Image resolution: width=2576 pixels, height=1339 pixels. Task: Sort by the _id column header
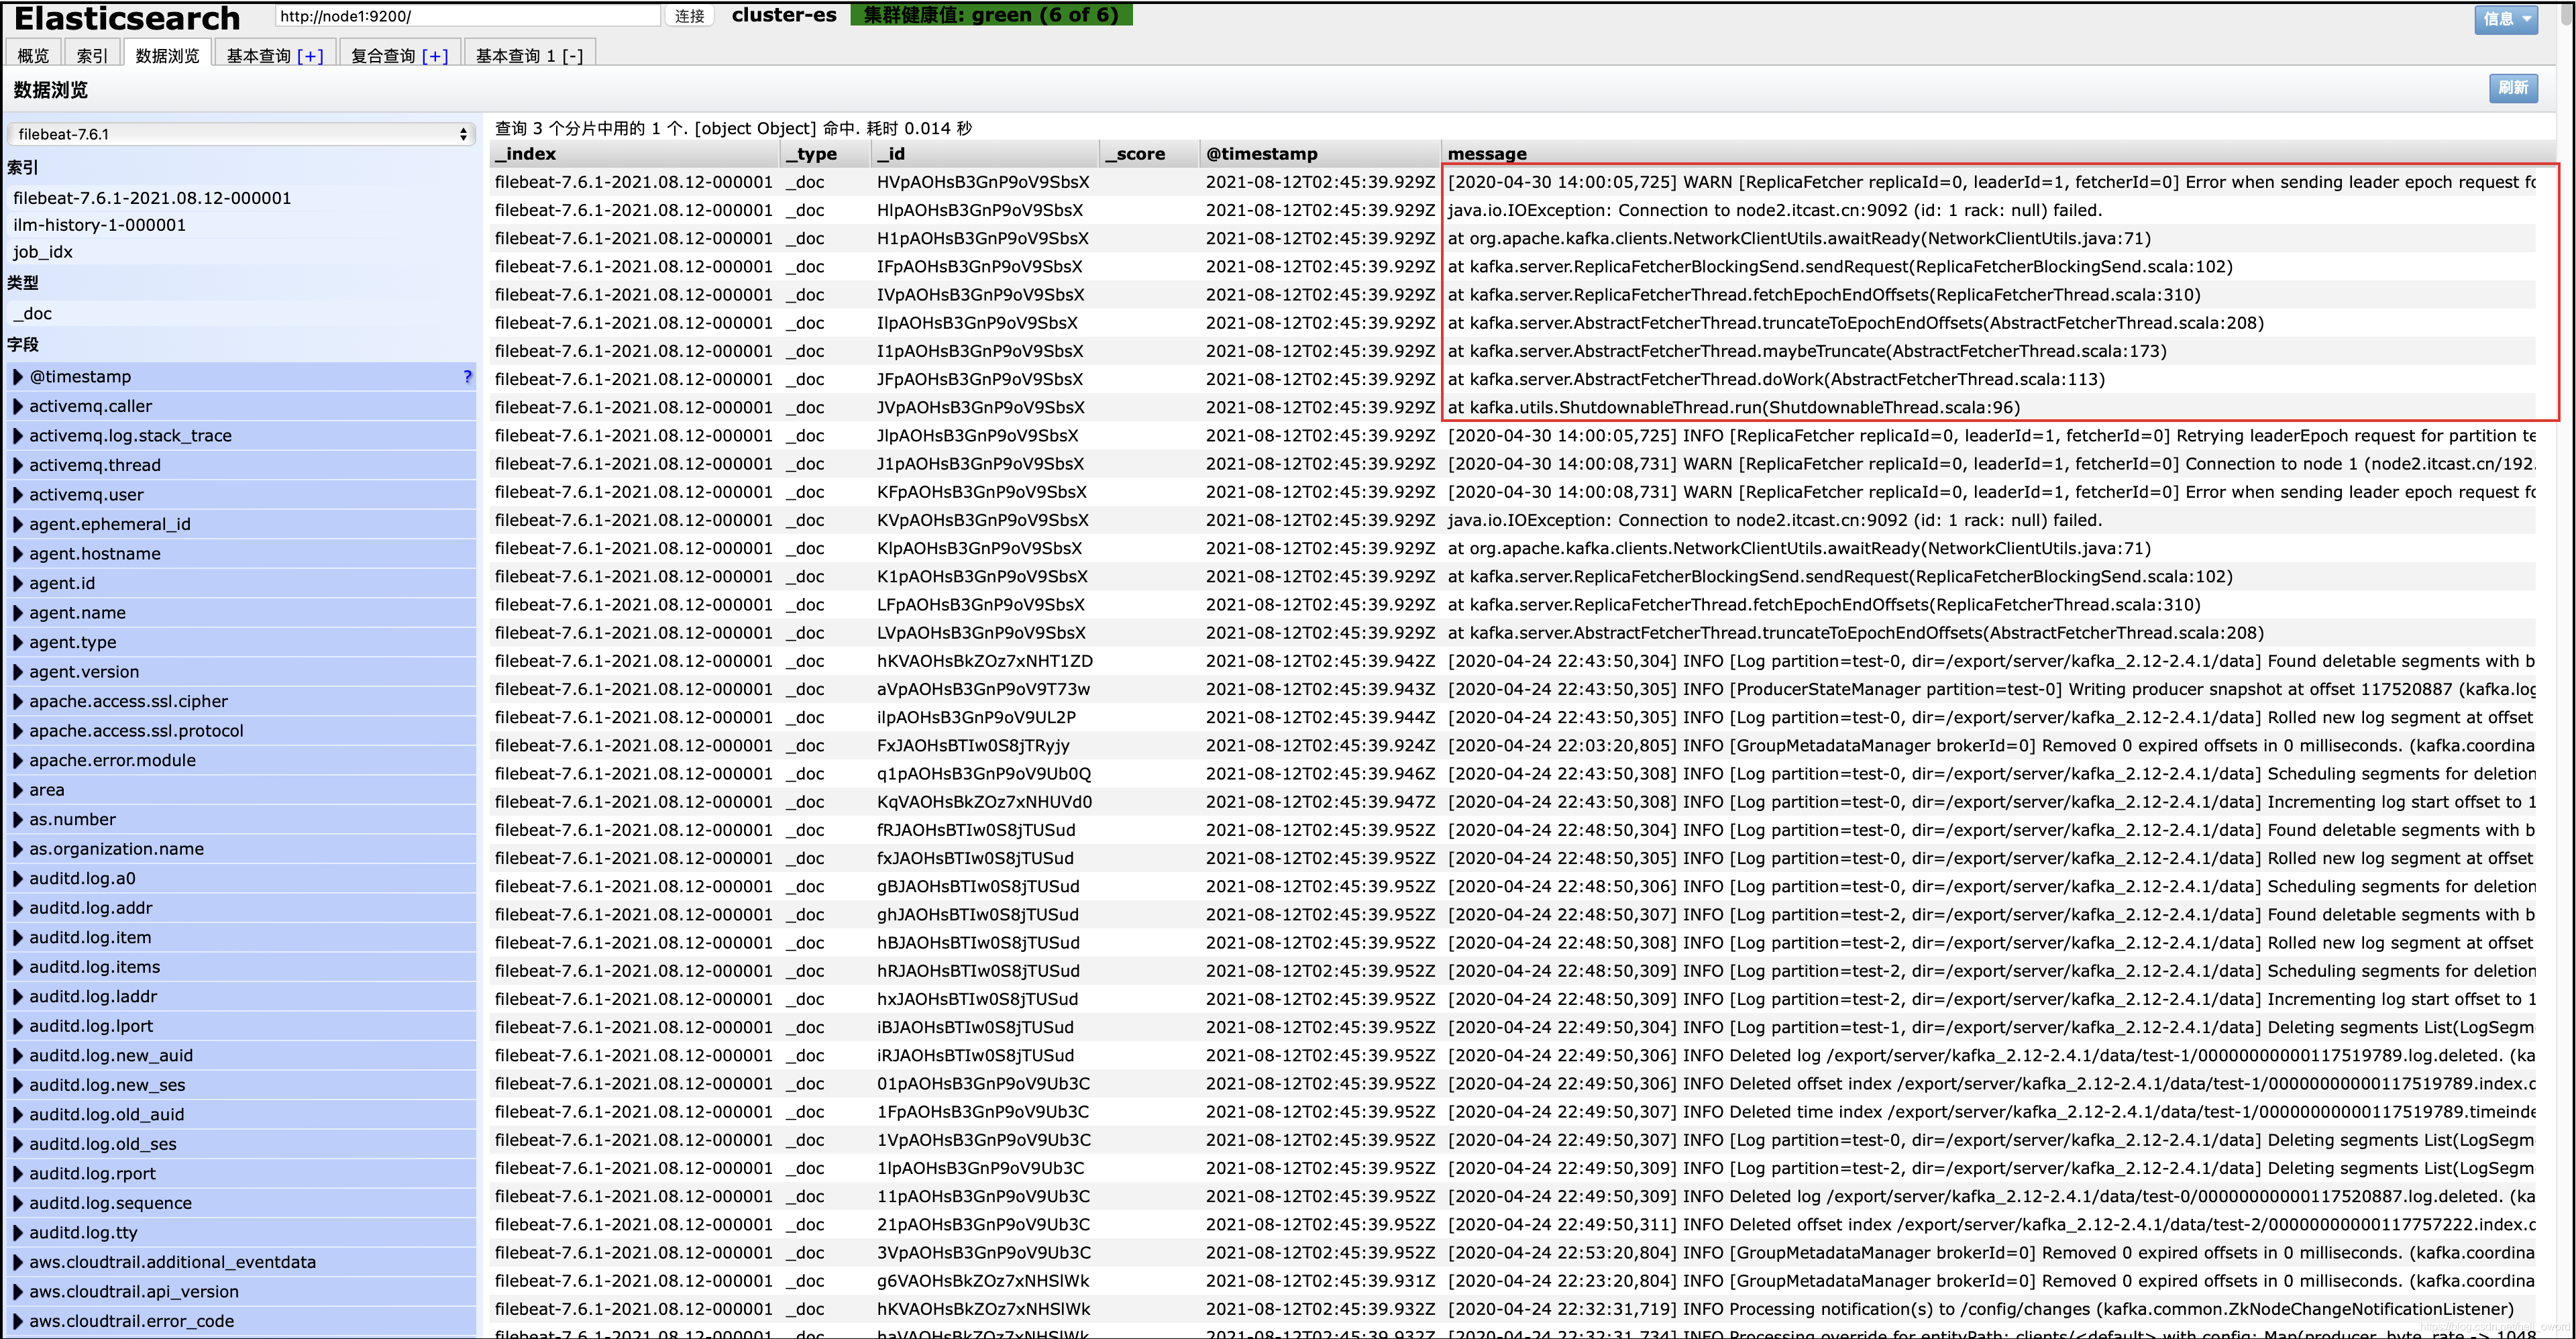(x=985, y=154)
